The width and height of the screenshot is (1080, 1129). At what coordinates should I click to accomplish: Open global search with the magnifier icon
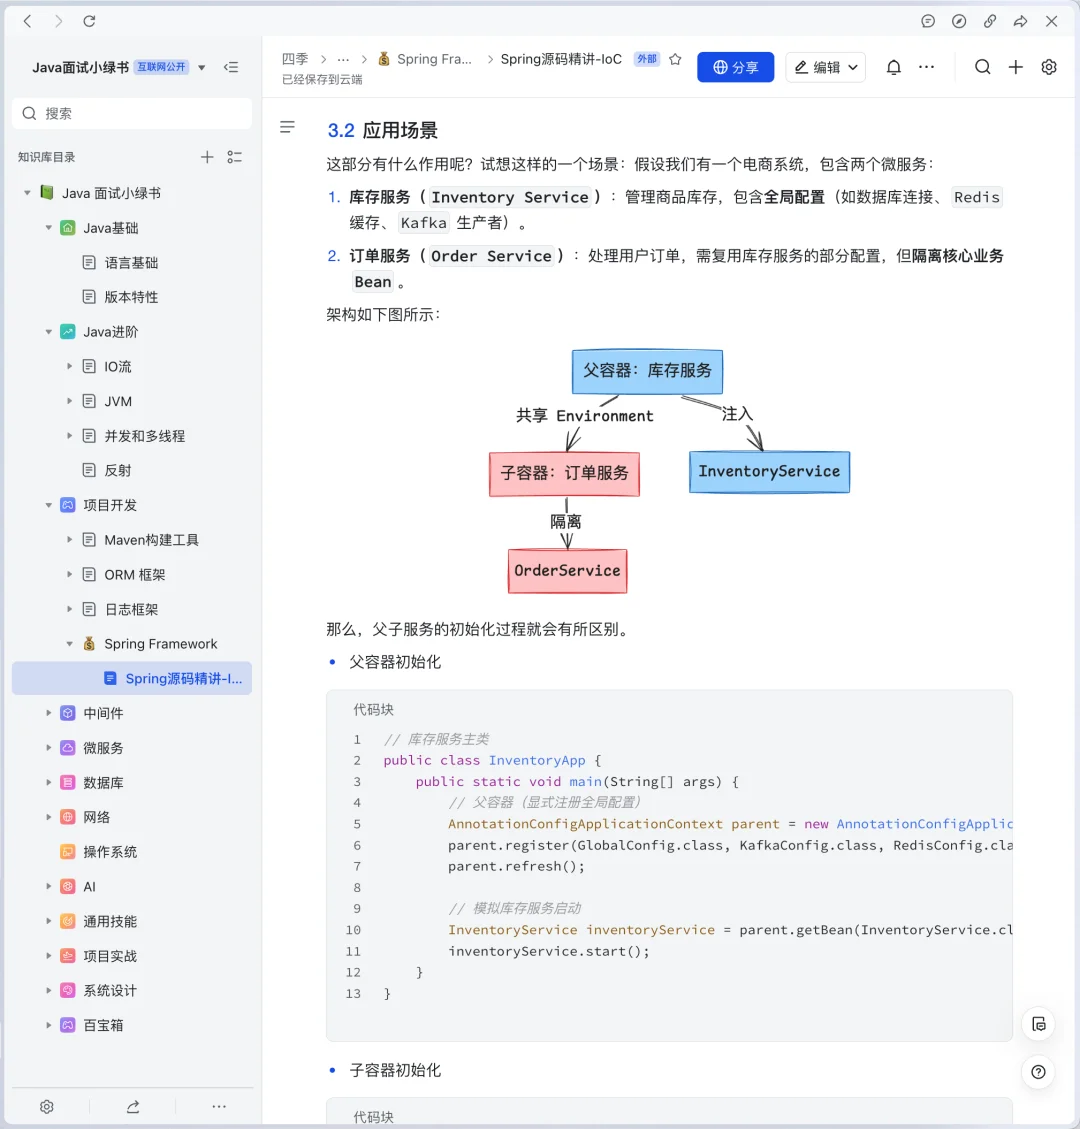pos(983,66)
